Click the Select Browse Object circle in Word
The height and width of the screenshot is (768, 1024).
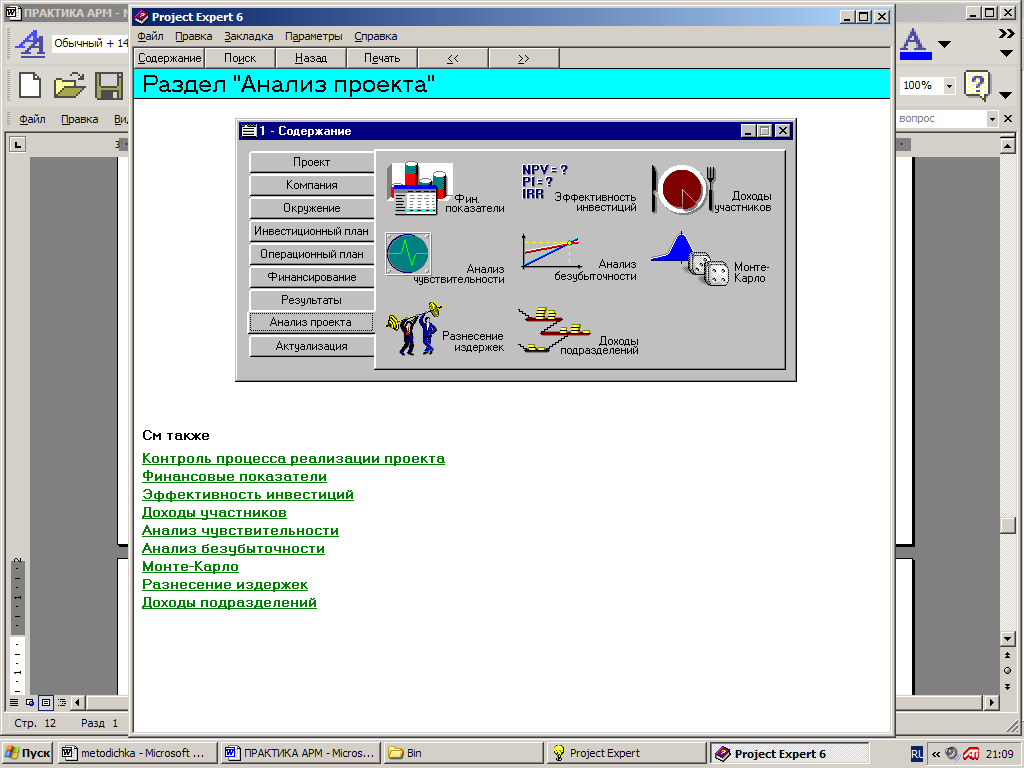1007,671
